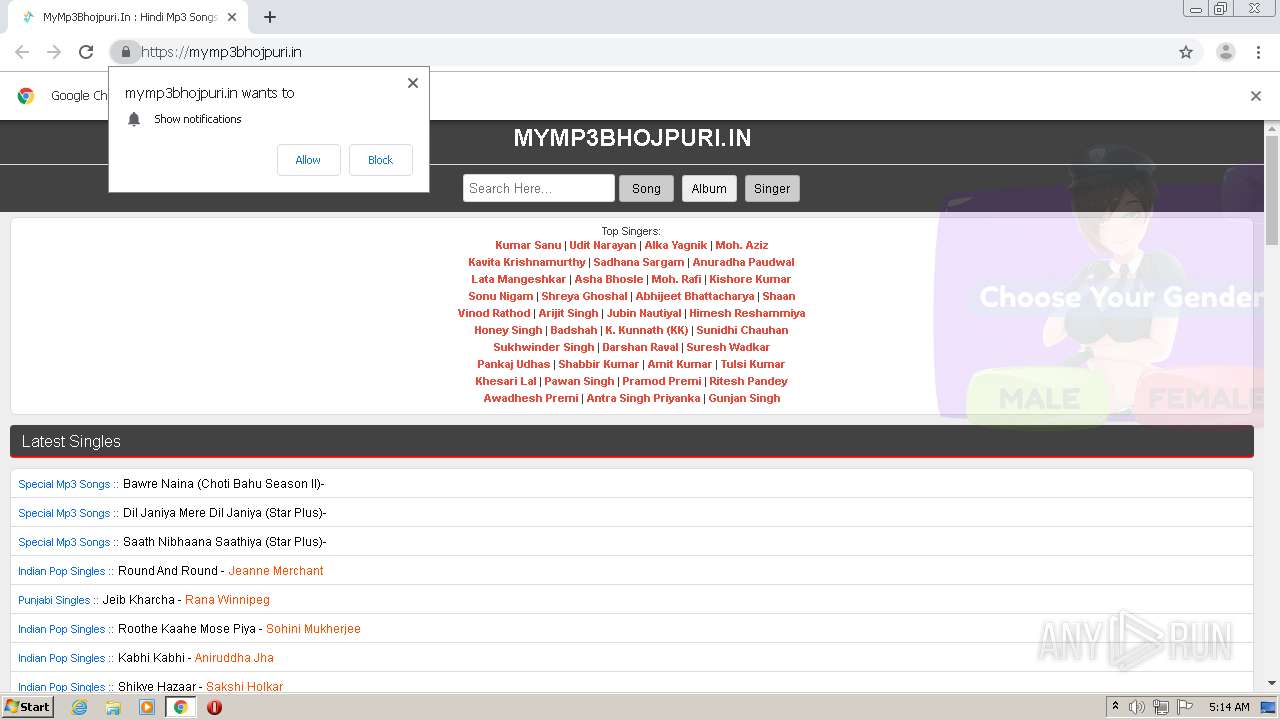Image resolution: width=1280 pixels, height=720 pixels.
Task: Open the red stop-sign taskbar icon
Action: click(214, 707)
